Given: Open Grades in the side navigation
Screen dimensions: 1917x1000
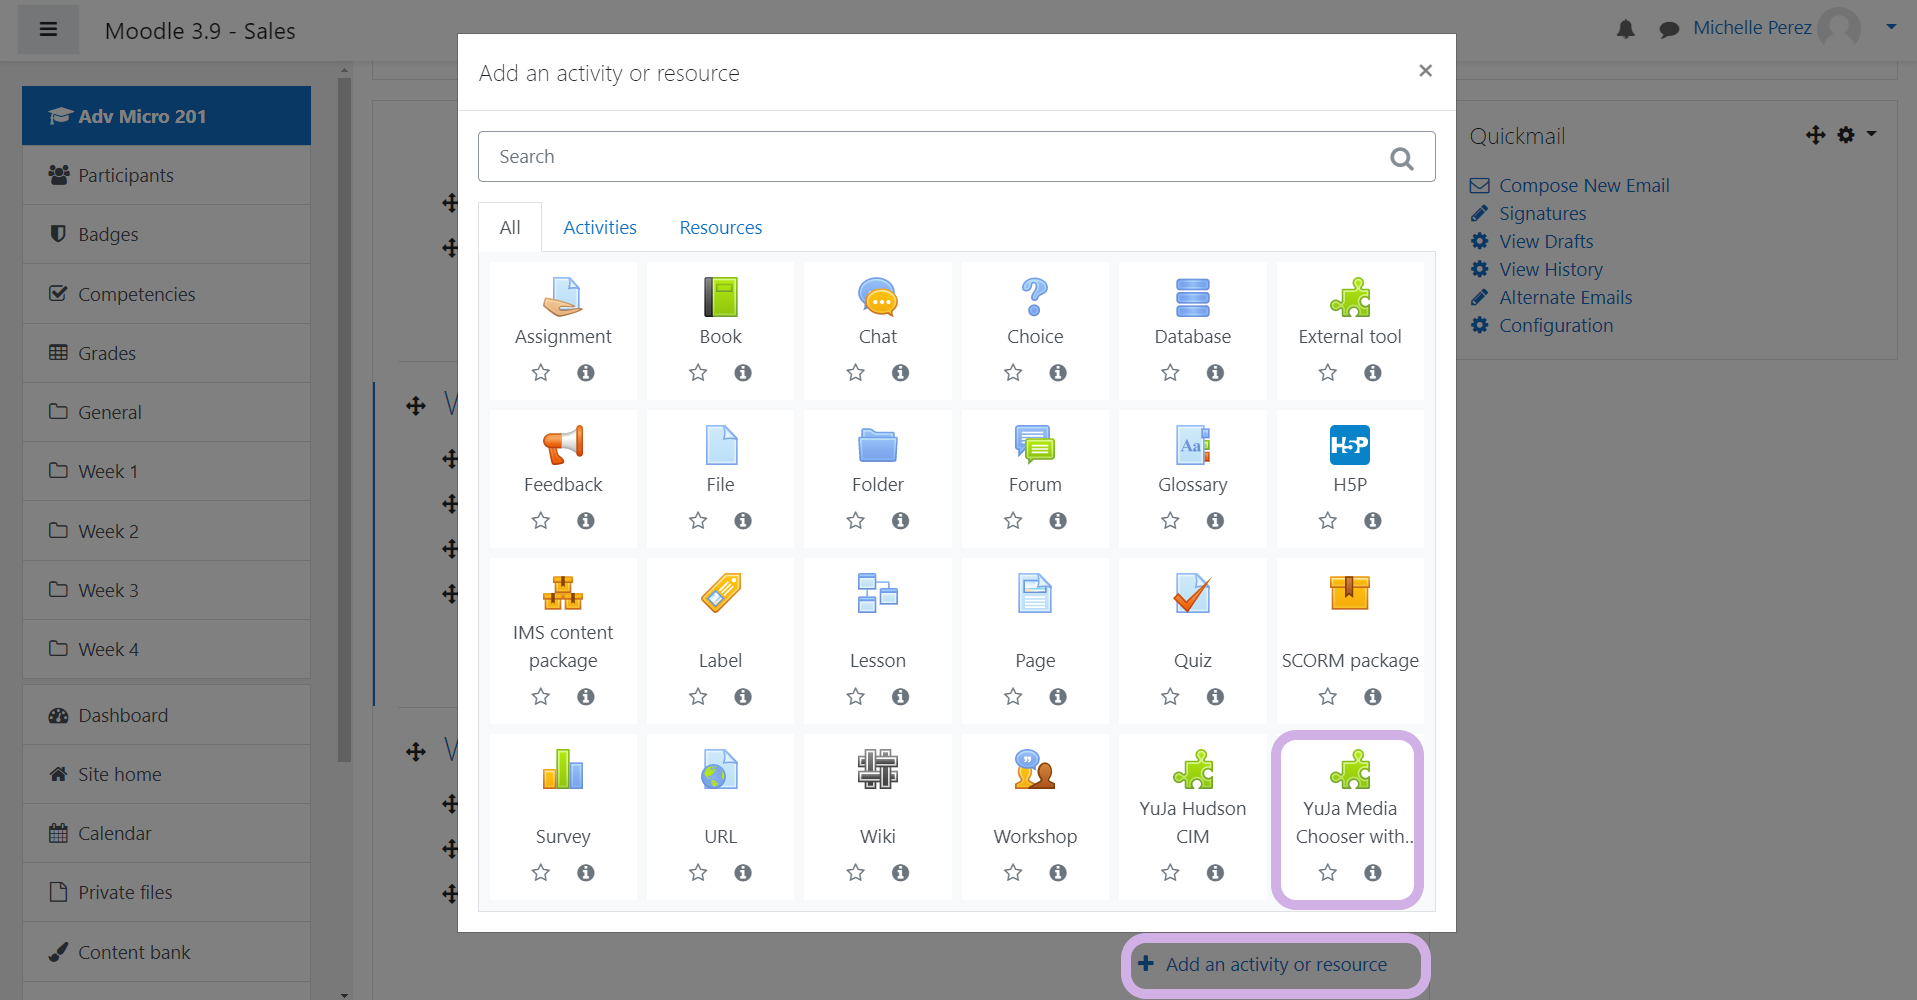Looking at the screenshot, I should pos(107,353).
